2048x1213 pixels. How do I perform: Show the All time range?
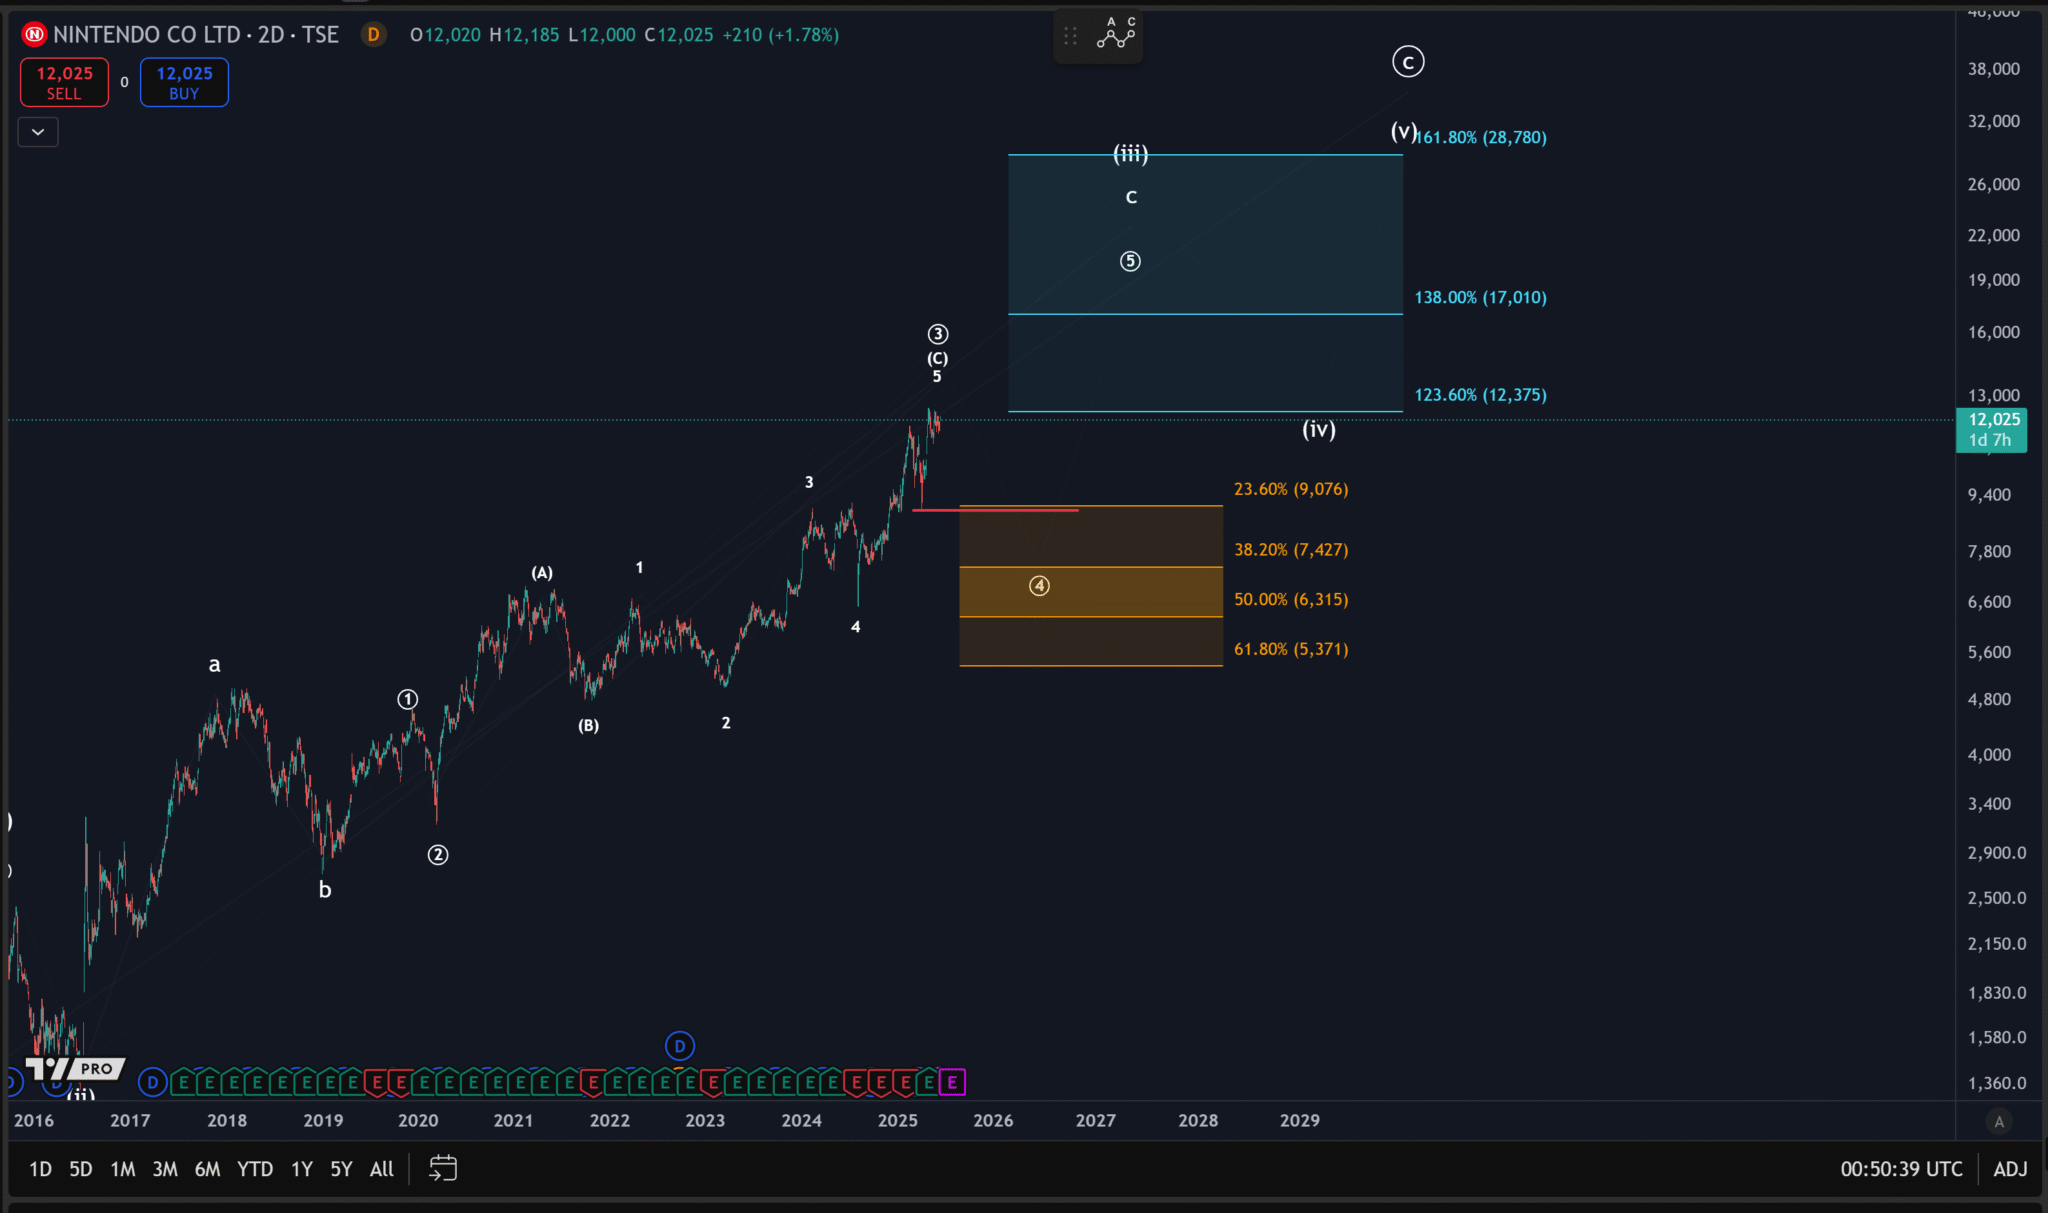coord(381,1169)
